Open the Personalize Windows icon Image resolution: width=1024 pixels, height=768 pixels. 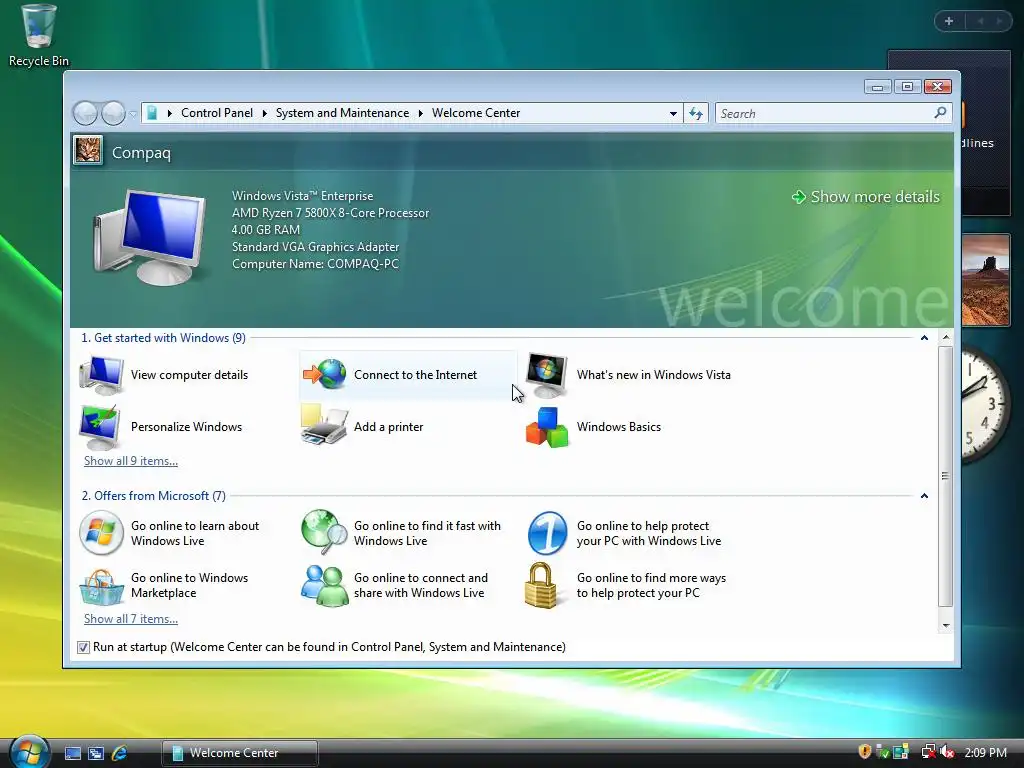coord(99,427)
